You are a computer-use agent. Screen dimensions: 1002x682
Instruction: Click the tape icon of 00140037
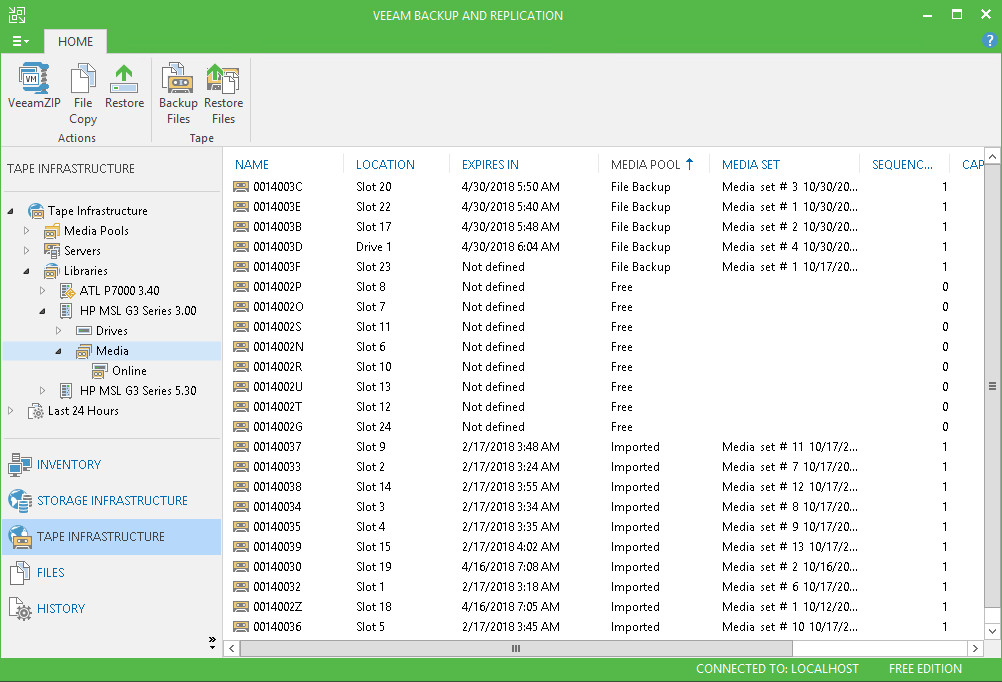click(x=240, y=447)
